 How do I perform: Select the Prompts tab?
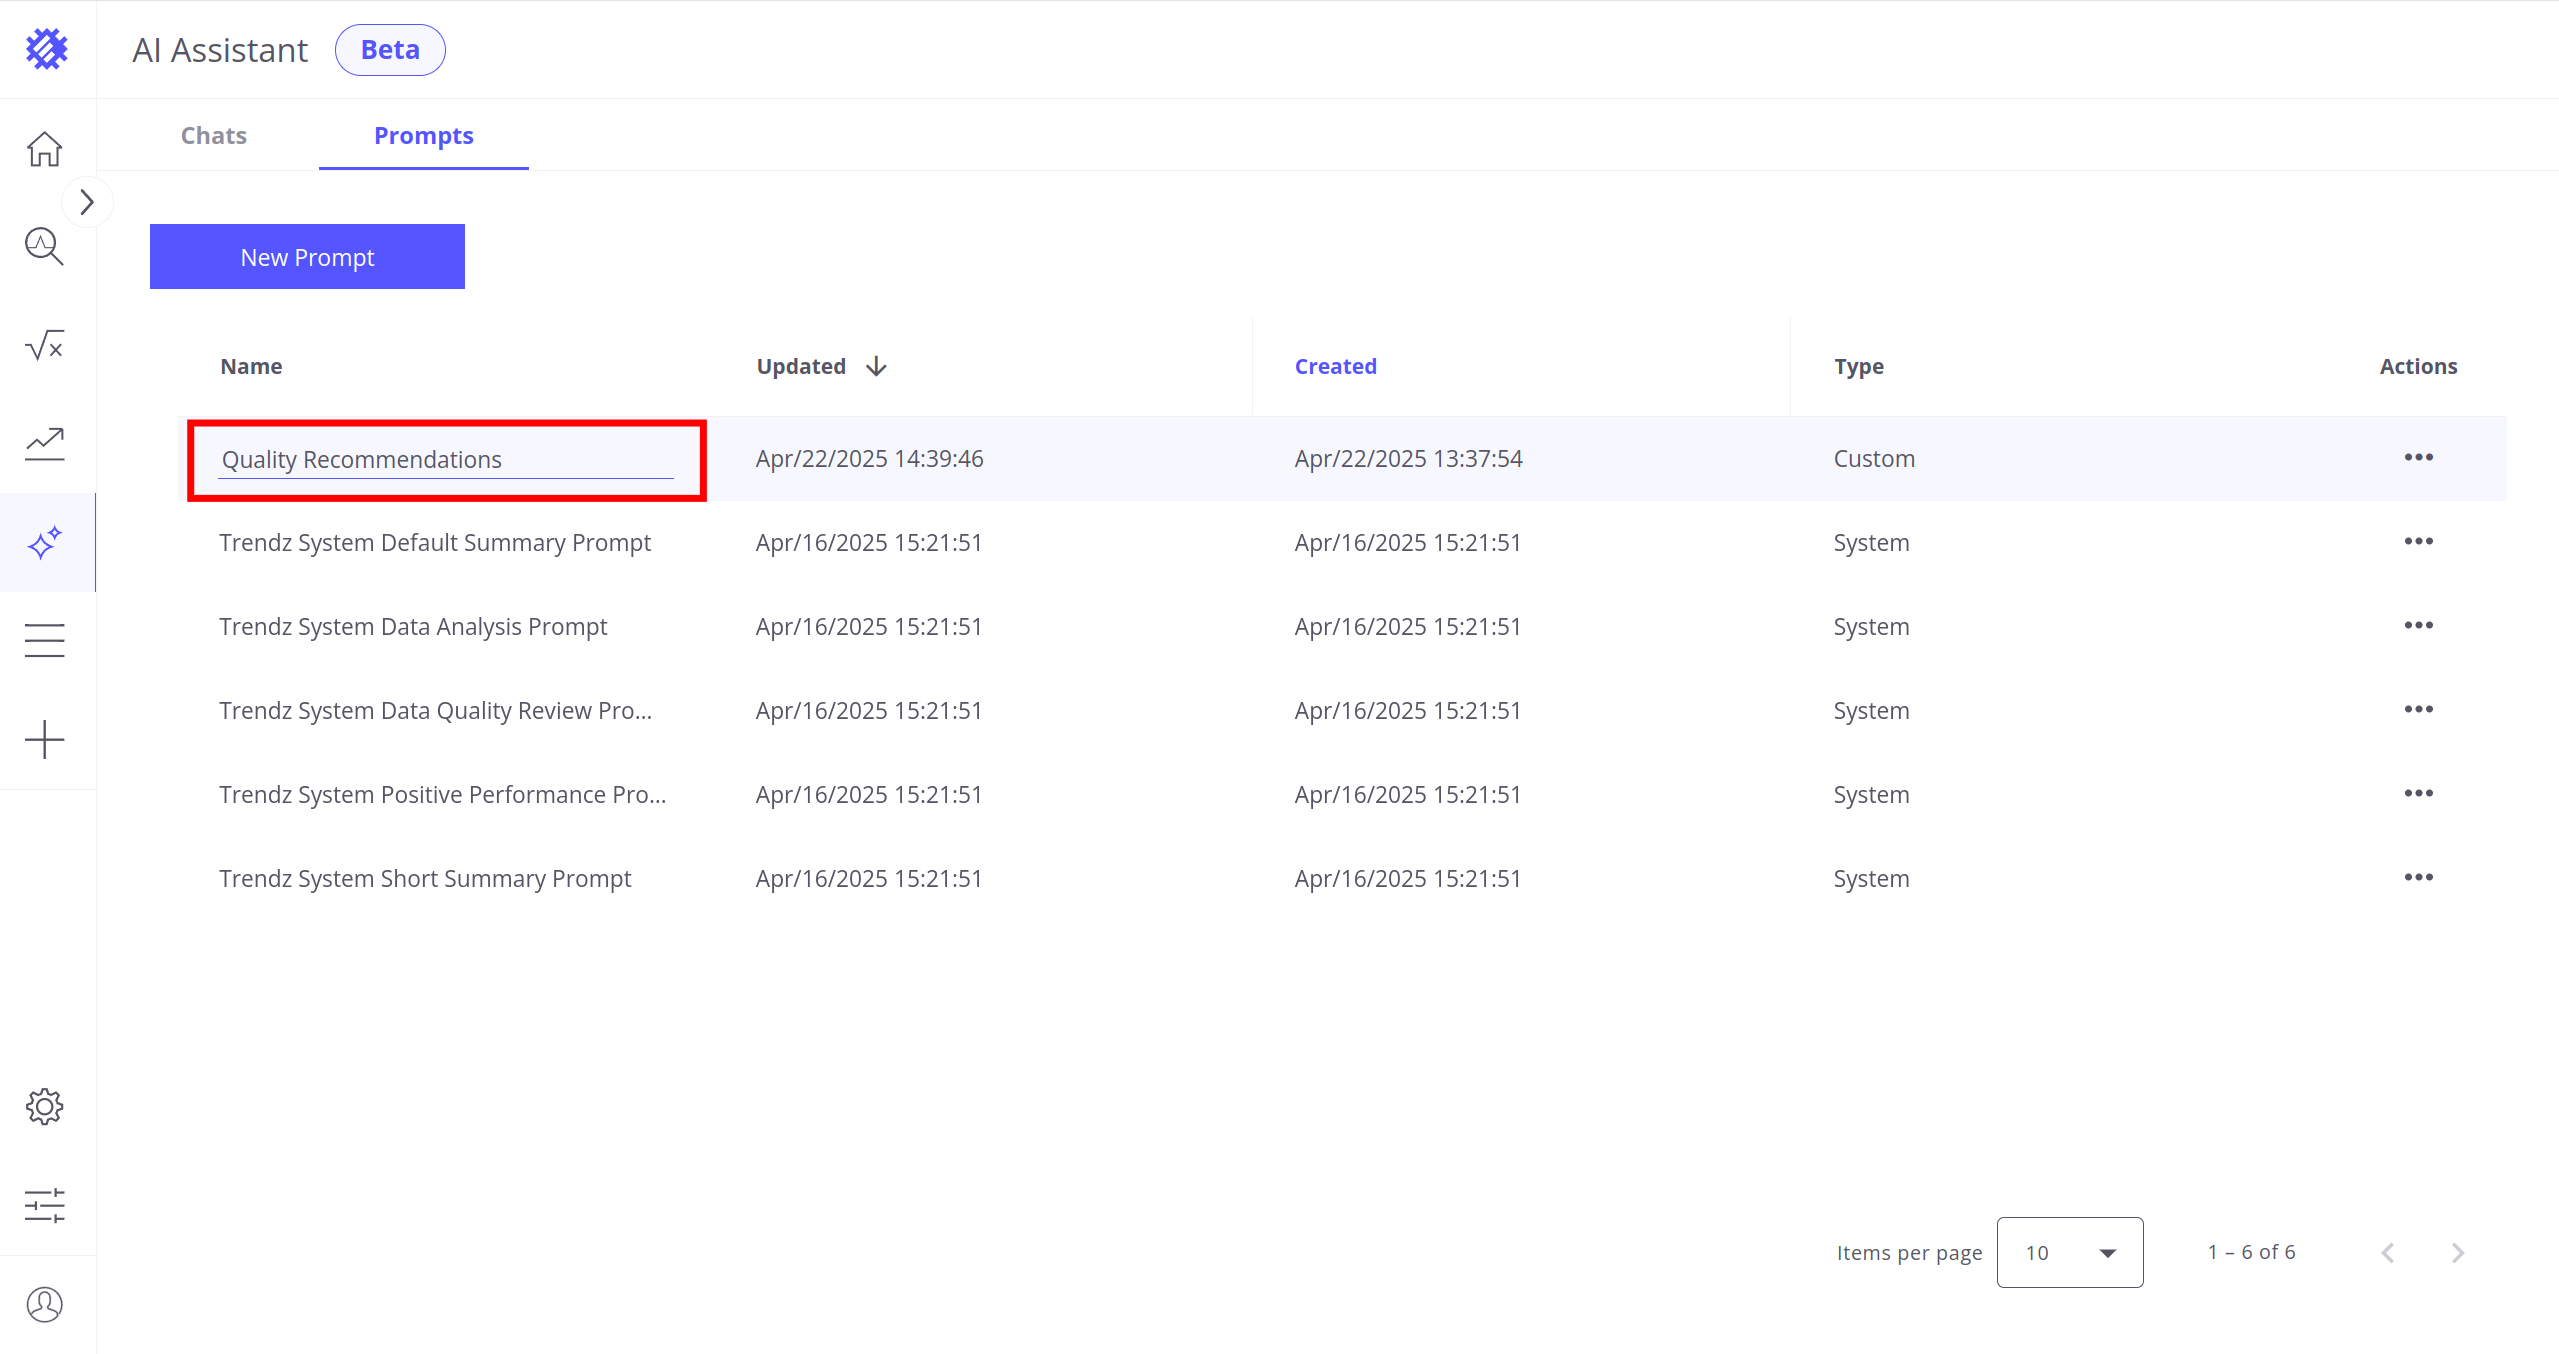[x=423, y=136]
